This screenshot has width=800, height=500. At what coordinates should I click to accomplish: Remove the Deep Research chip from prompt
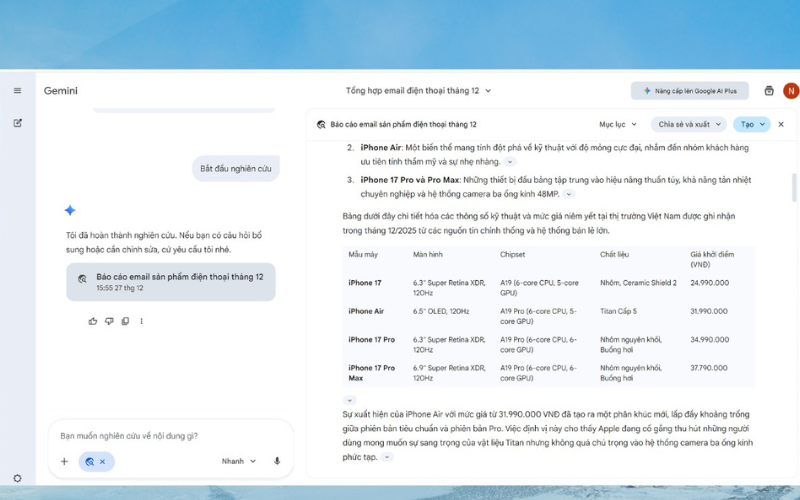[x=102, y=462]
